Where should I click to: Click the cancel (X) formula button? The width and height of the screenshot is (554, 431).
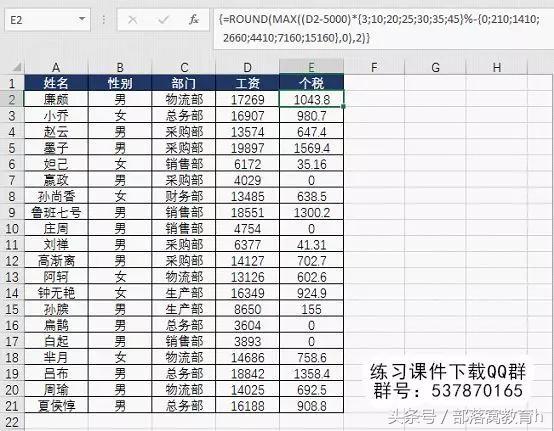coord(132,20)
